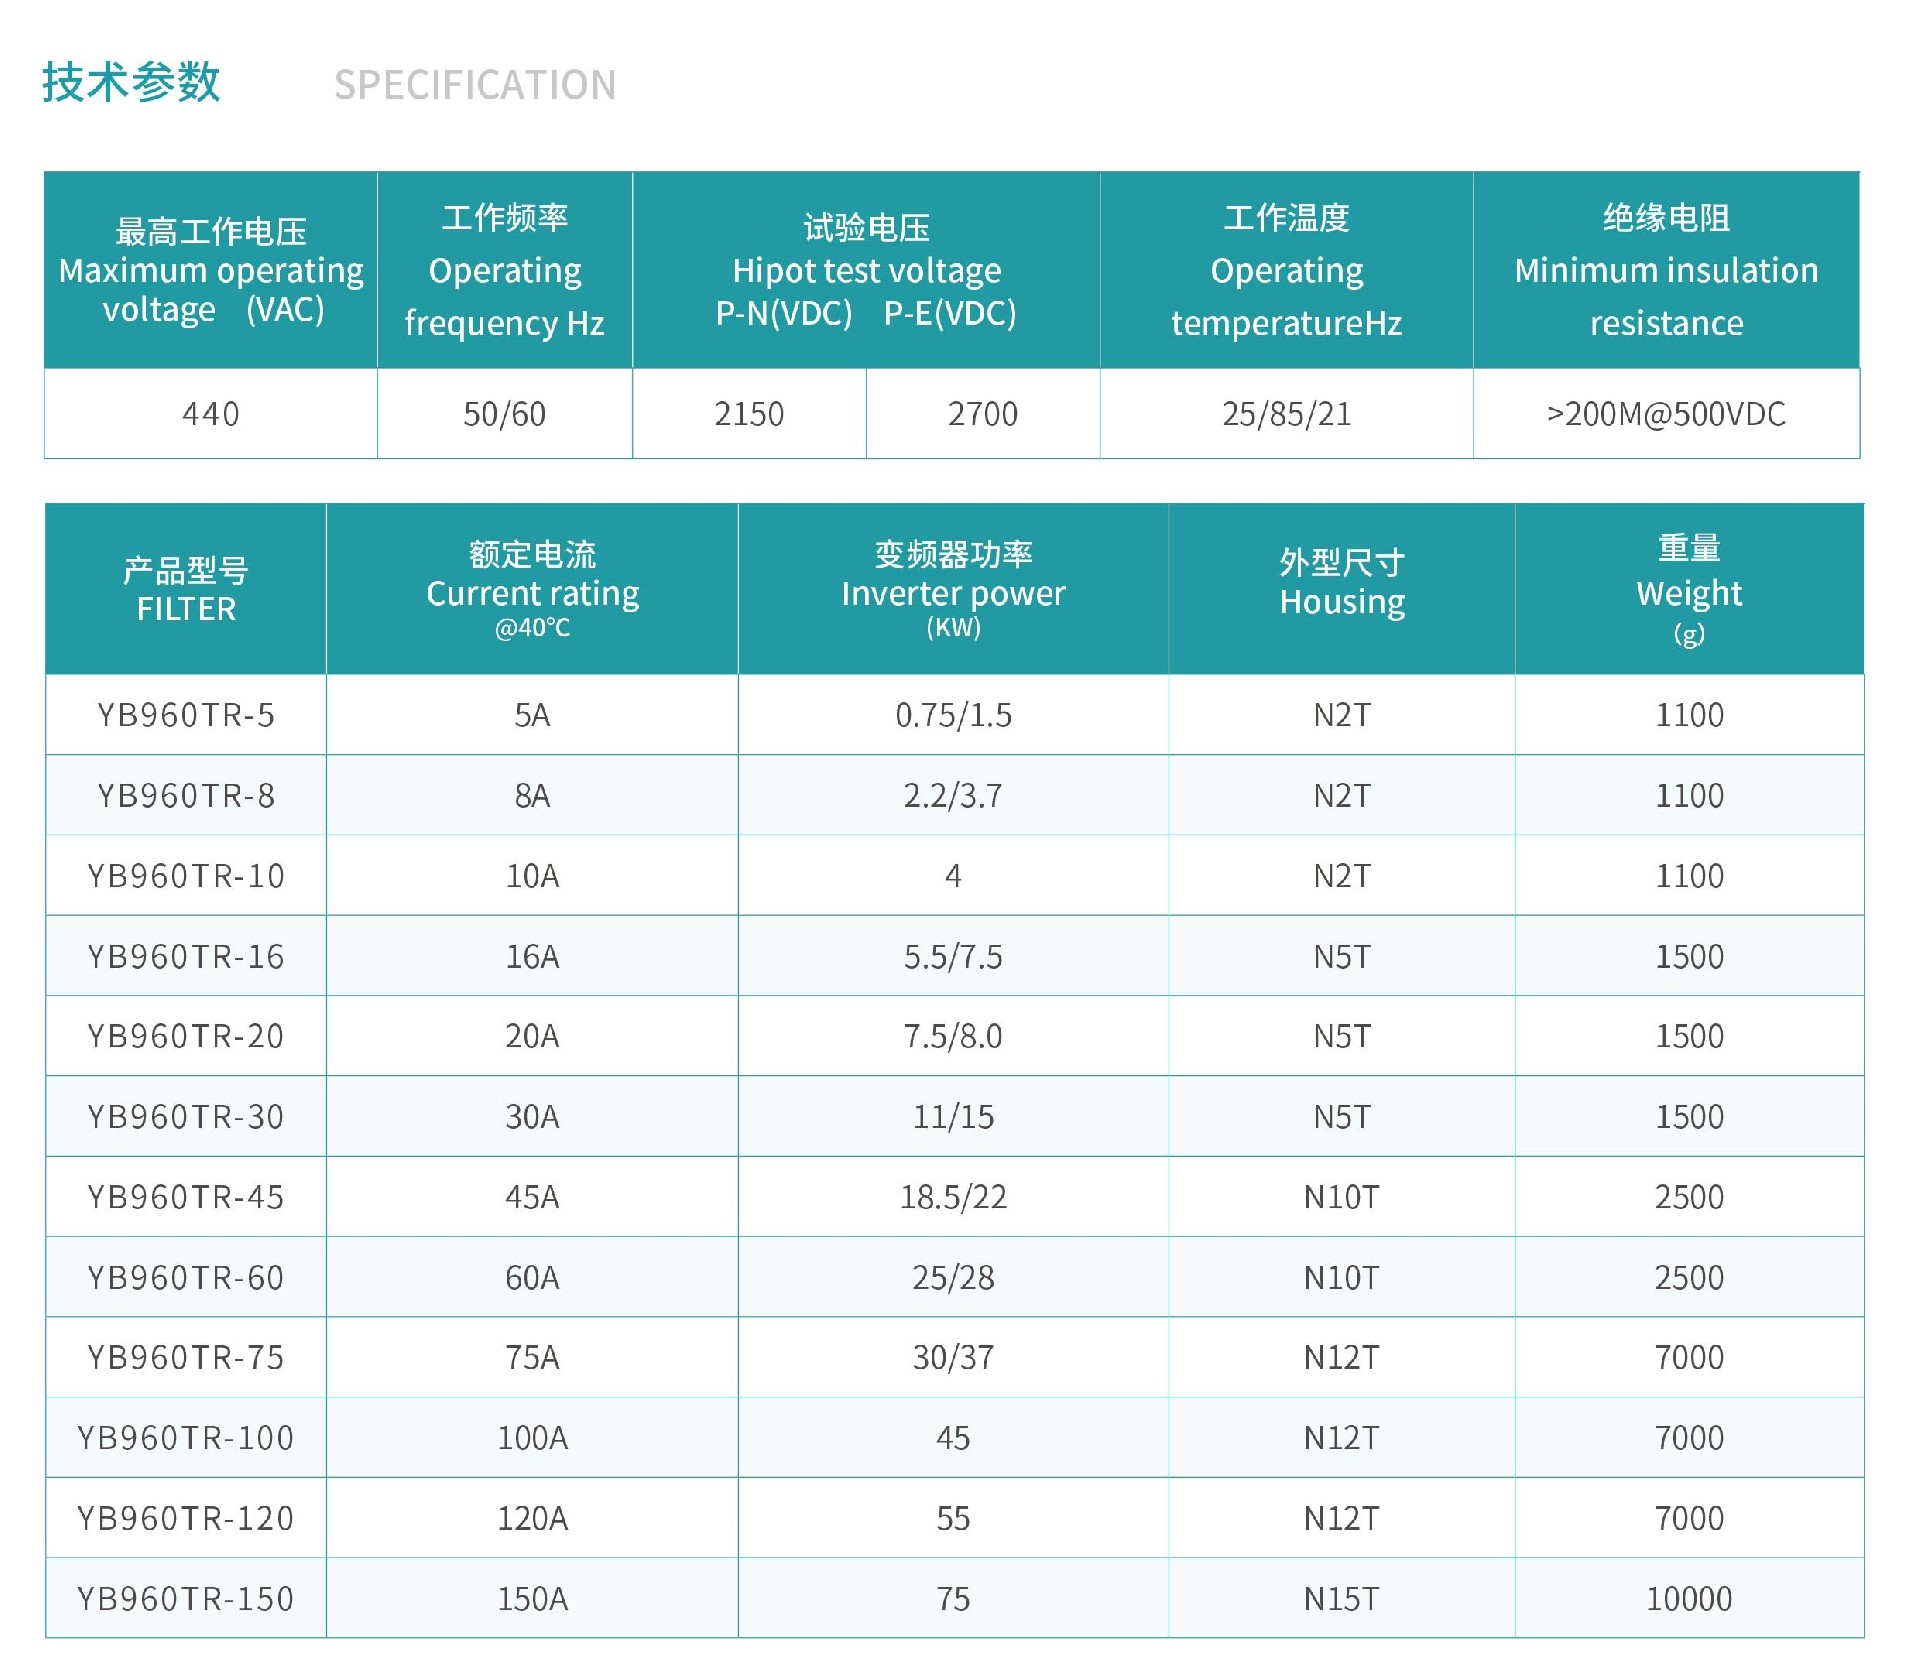Click the 30/37 inverter power
This screenshot has height=1671, width=1920.
click(953, 1358)
